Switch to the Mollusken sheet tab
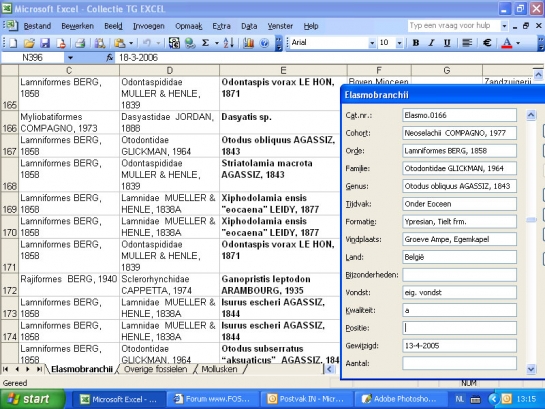545x409 pixels. (x=219, y=369)
